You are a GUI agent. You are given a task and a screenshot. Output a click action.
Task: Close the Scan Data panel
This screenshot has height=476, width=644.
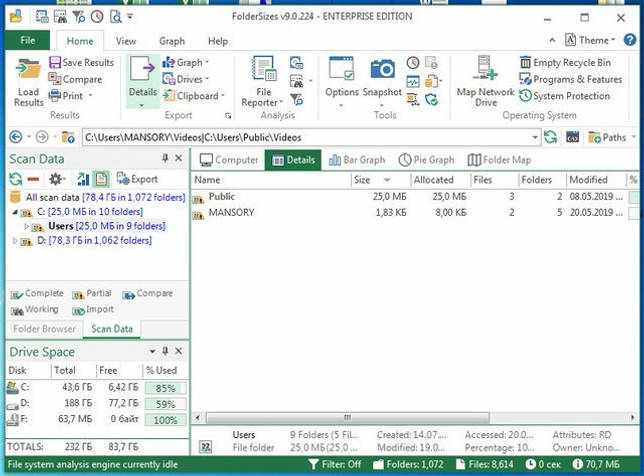(179, 158)
